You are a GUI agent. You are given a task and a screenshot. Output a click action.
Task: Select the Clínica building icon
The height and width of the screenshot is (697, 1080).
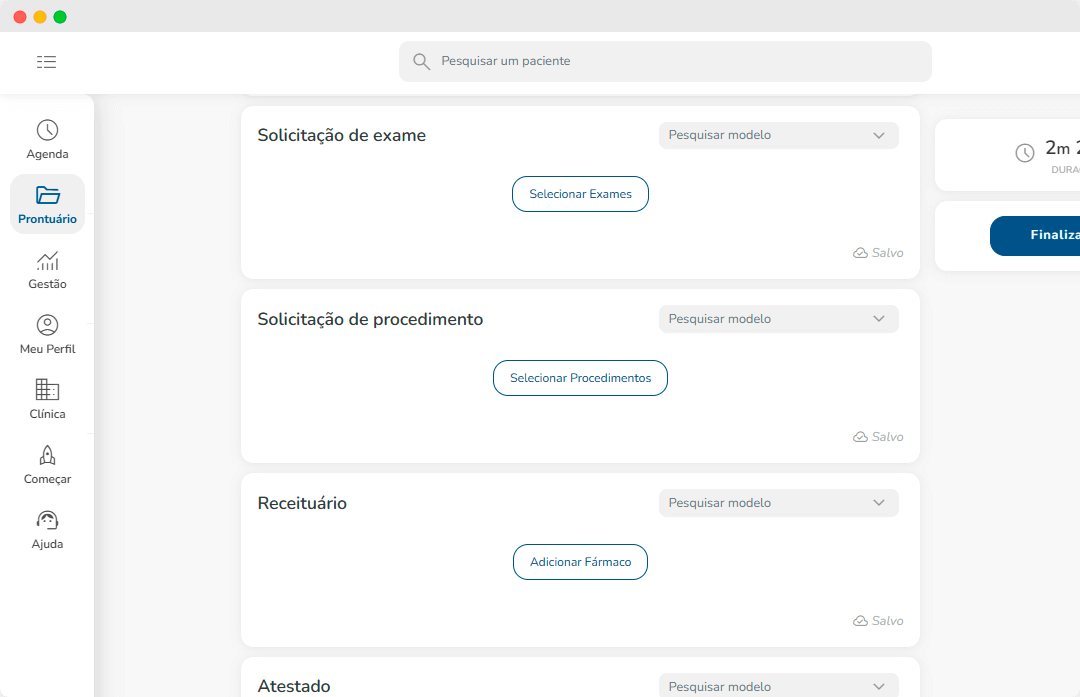[47, 390]
